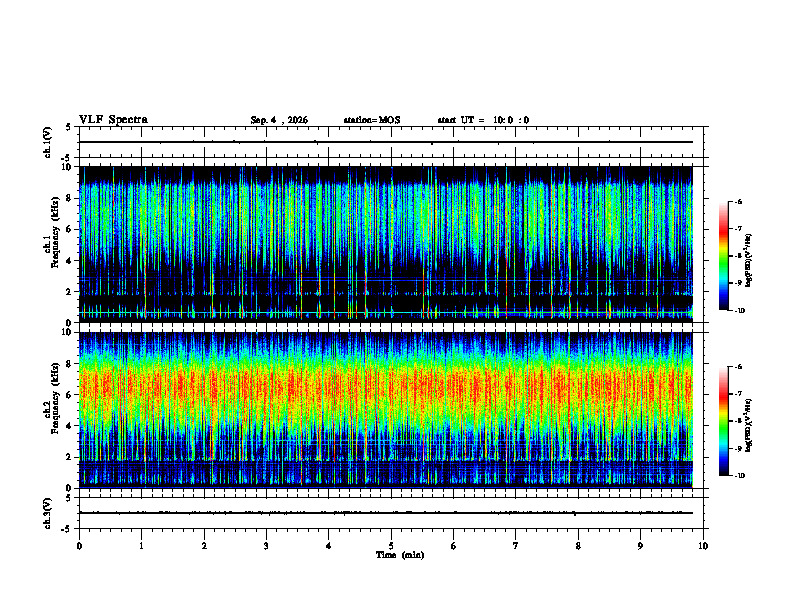
Task: Click the ch.1(V) waveform panel label
Action: (x=48, y=142)
